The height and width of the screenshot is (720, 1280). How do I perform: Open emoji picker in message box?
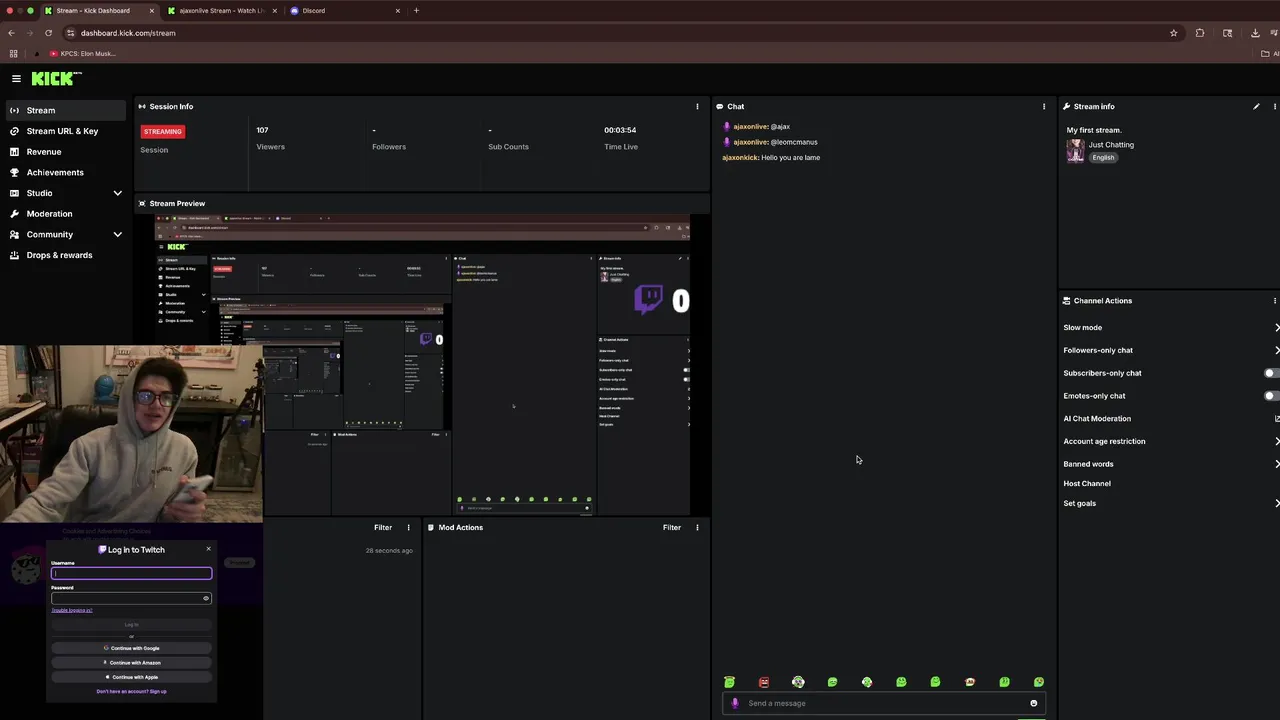pyautogui.click(x=1034, y=703)
